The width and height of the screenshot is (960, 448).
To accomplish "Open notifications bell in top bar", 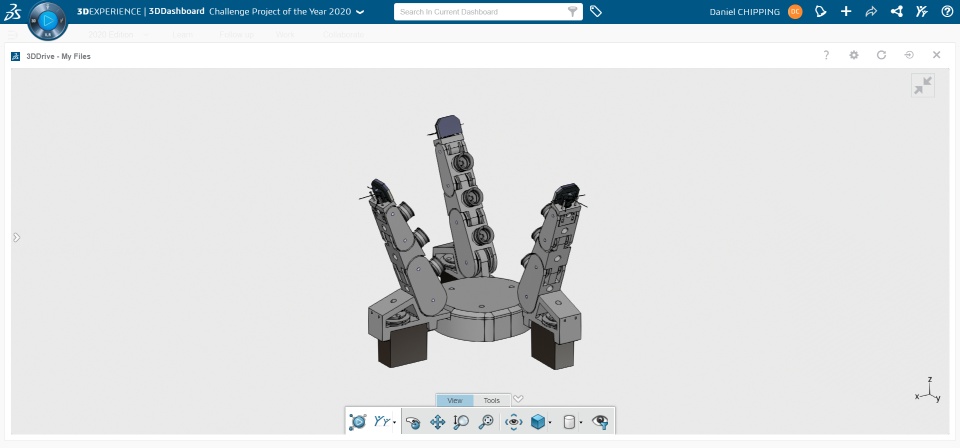I will point(820,12).
